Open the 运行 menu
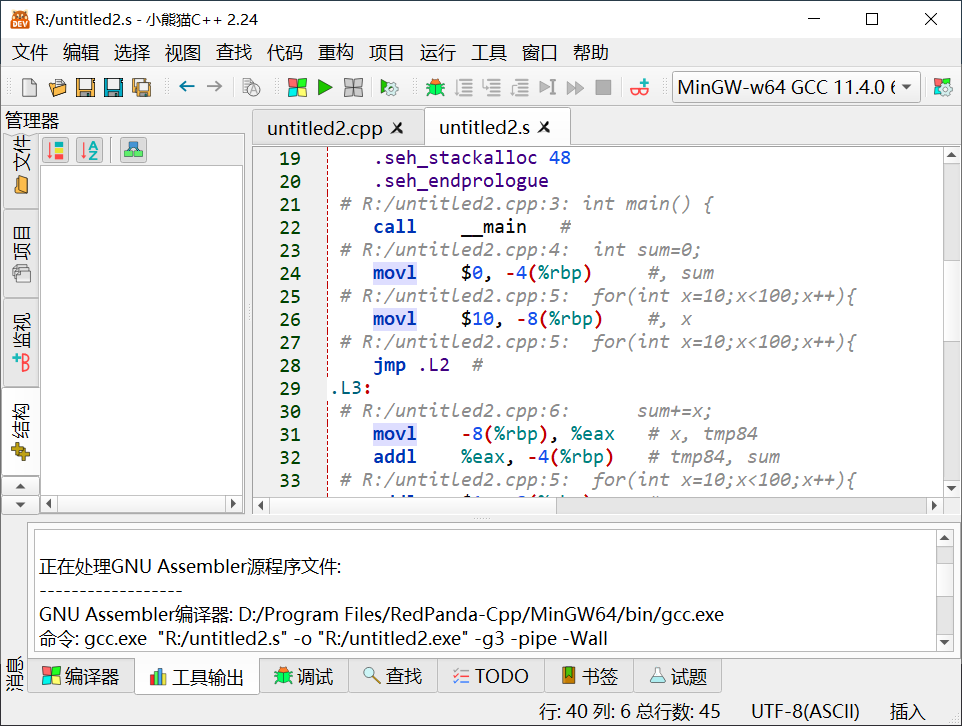 tap(437, 53)
